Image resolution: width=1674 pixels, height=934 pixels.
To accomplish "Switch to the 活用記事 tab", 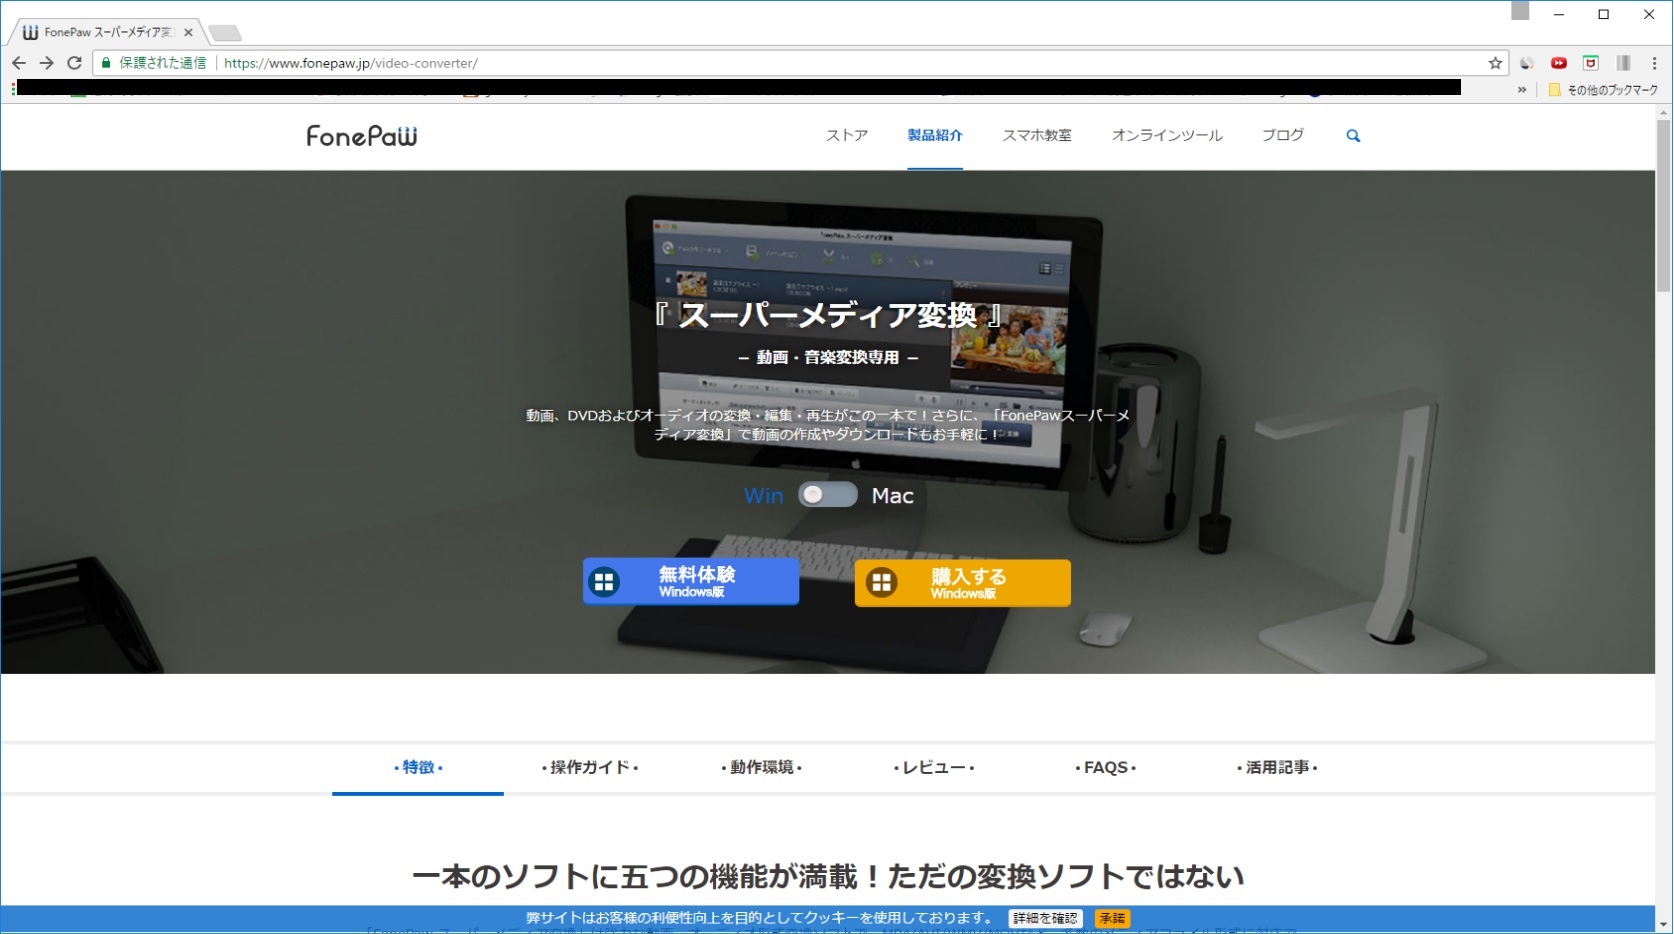I will (1278, 768).
